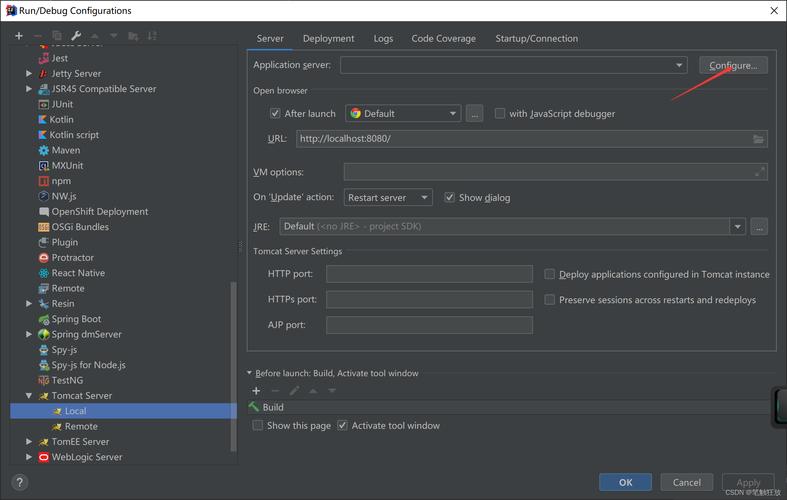787x500 pixels.
Task: Collapse the Before launch section
Action: click(249, 373)
